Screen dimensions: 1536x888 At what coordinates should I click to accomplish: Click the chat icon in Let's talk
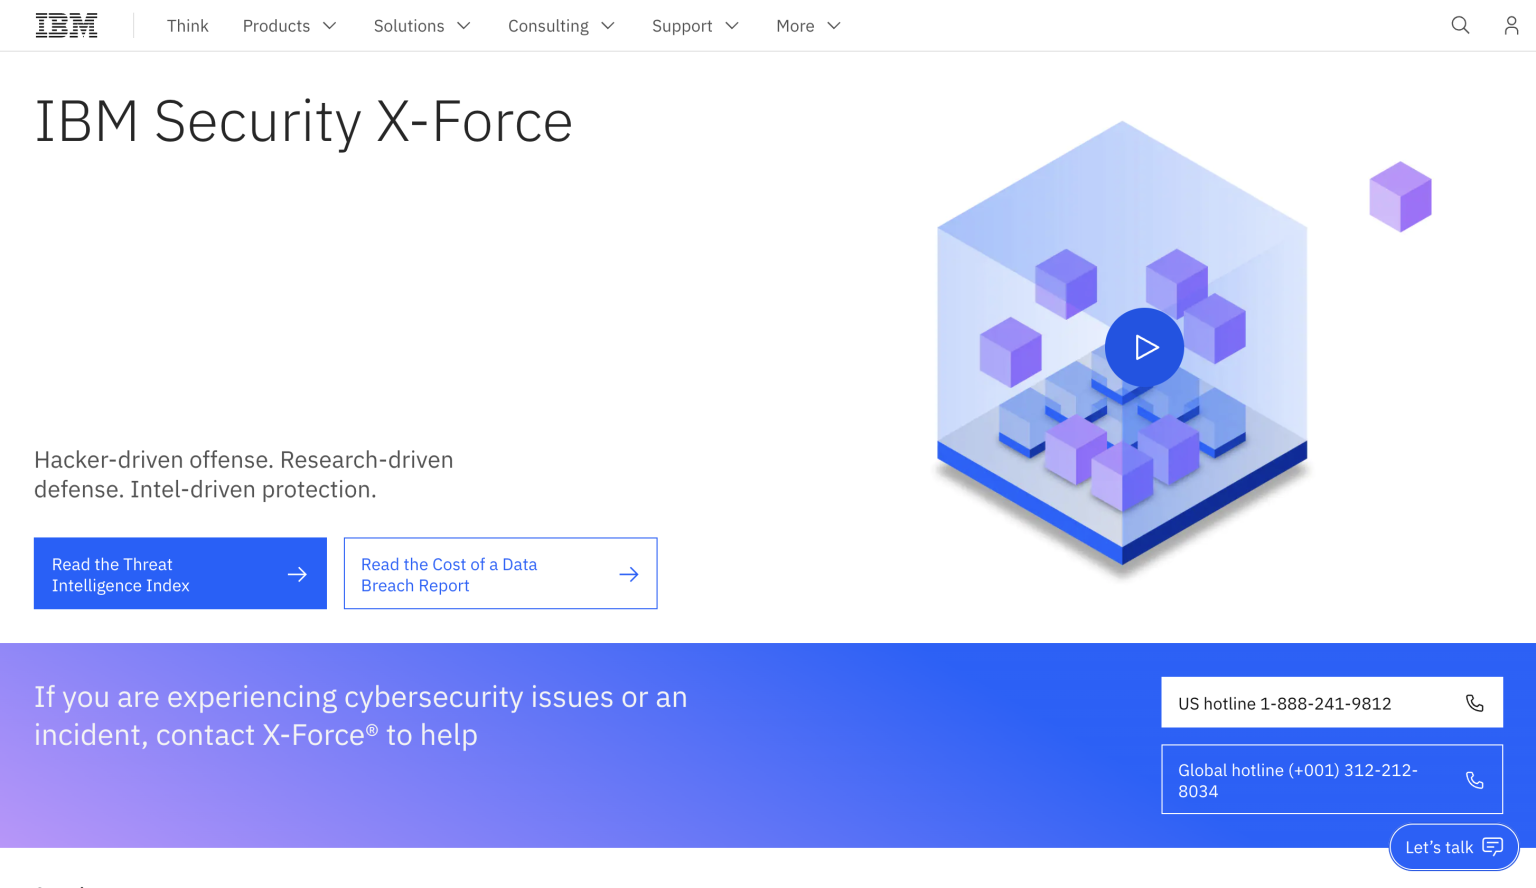pyautogui.click(x=1492, y=847)
